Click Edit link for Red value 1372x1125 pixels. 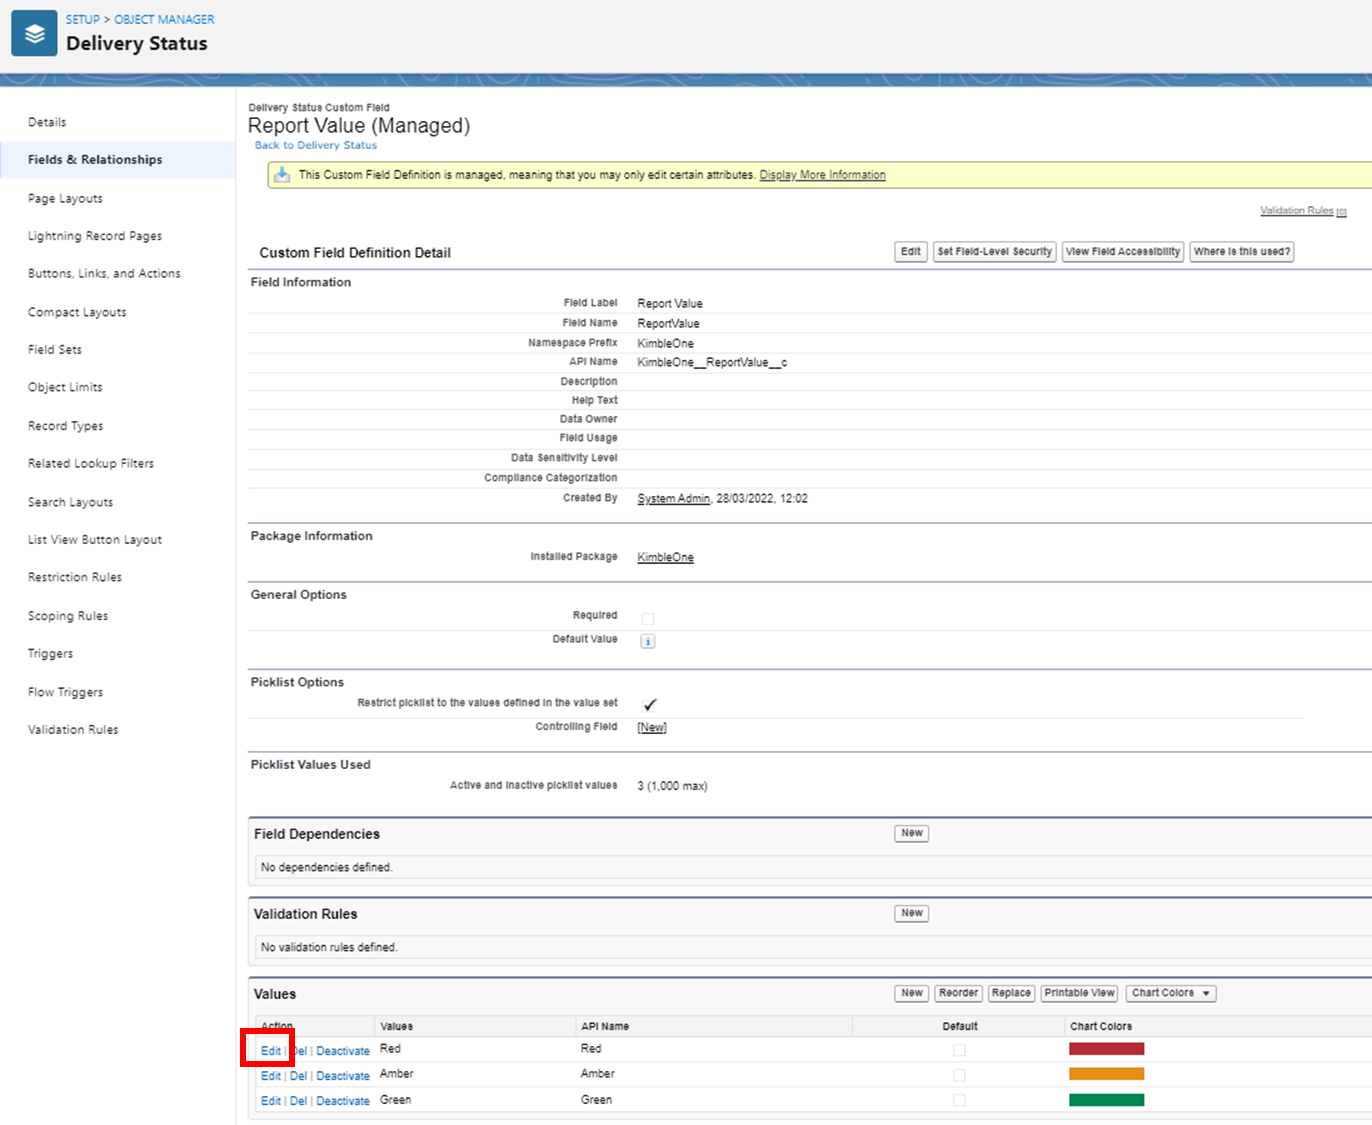point(271,1051)
